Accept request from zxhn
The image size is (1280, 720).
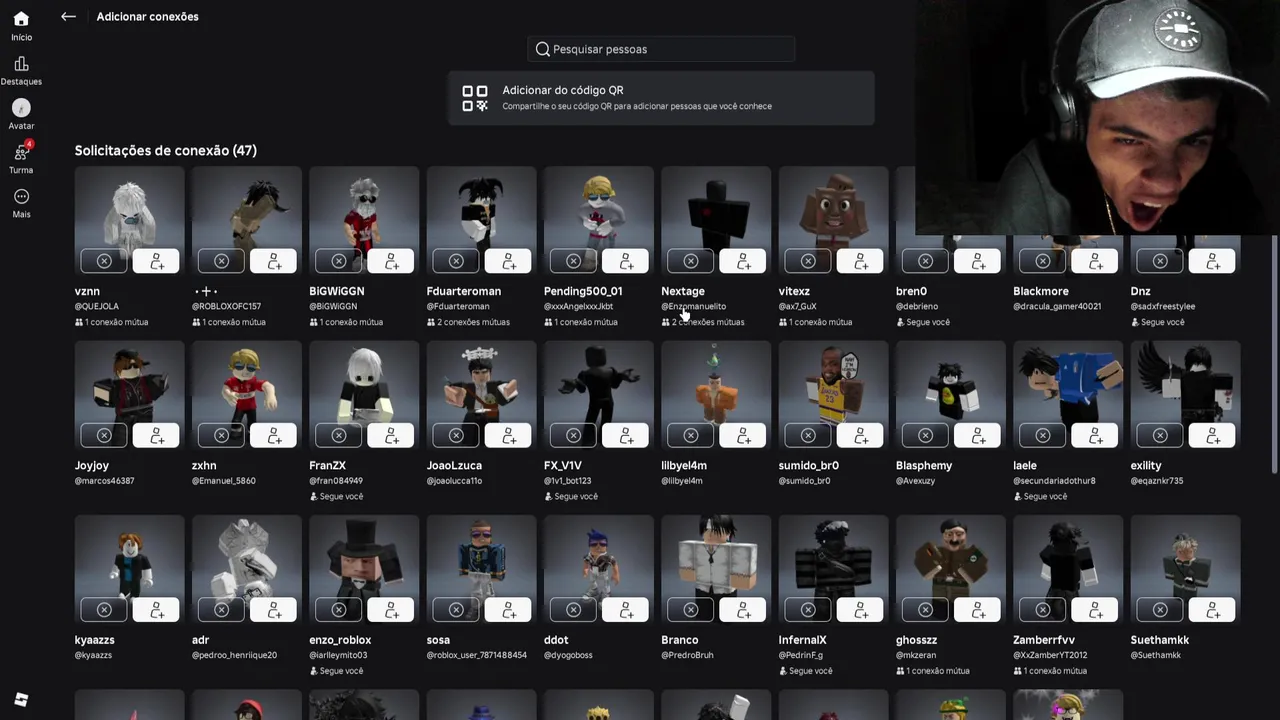[274, 435]
